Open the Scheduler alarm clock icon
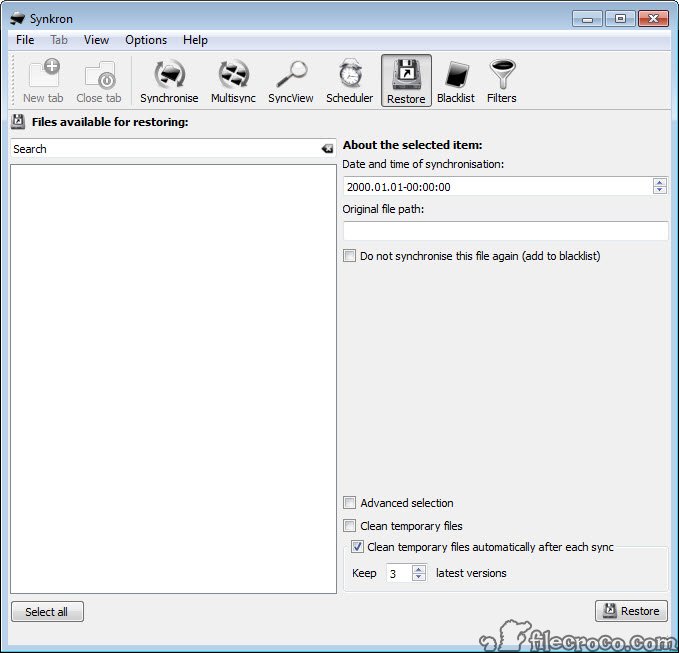 pos(349,81)
